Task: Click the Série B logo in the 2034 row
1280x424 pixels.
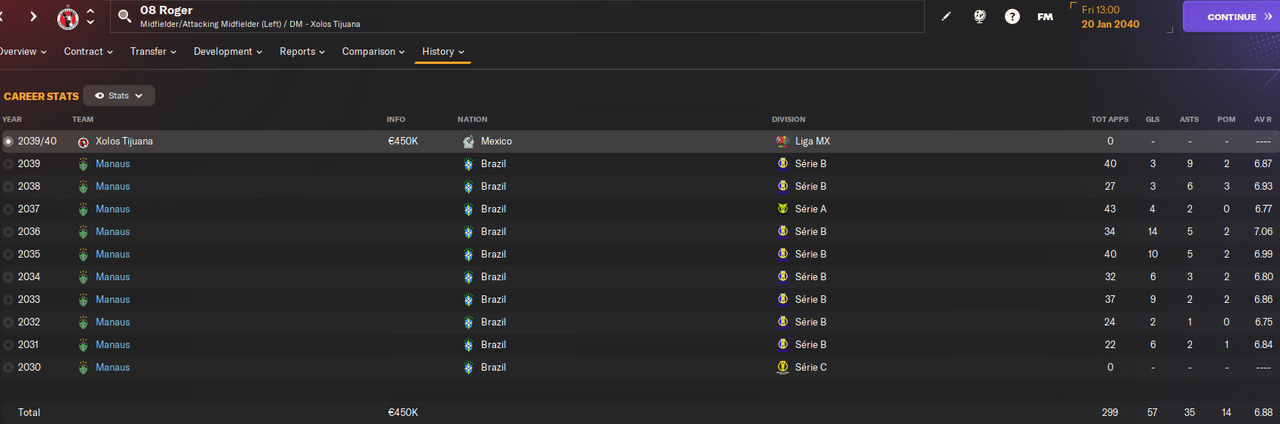Action: [x=782, y=277]
